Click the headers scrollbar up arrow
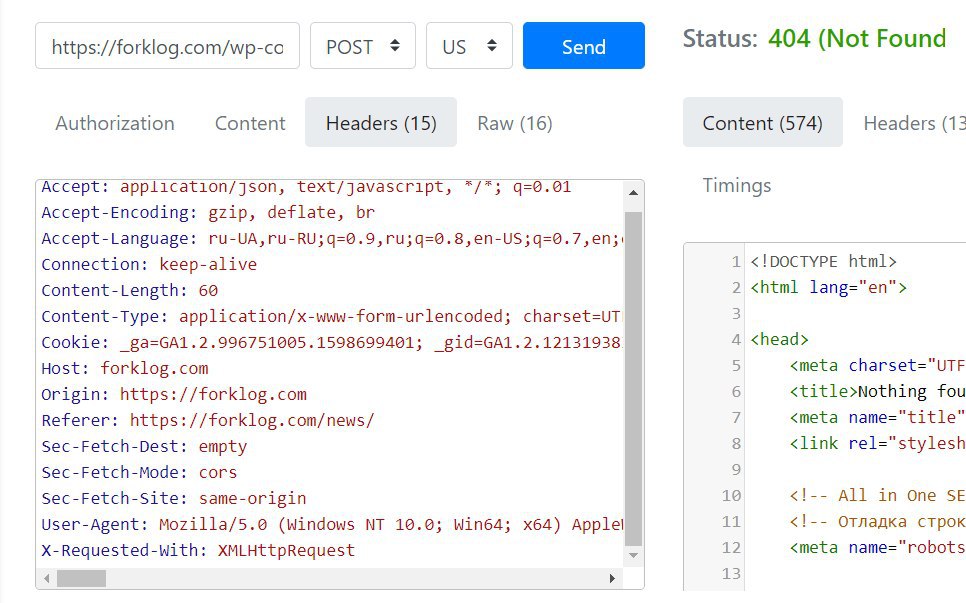Viewport: 966px width, 603px height. coord(633,193)
